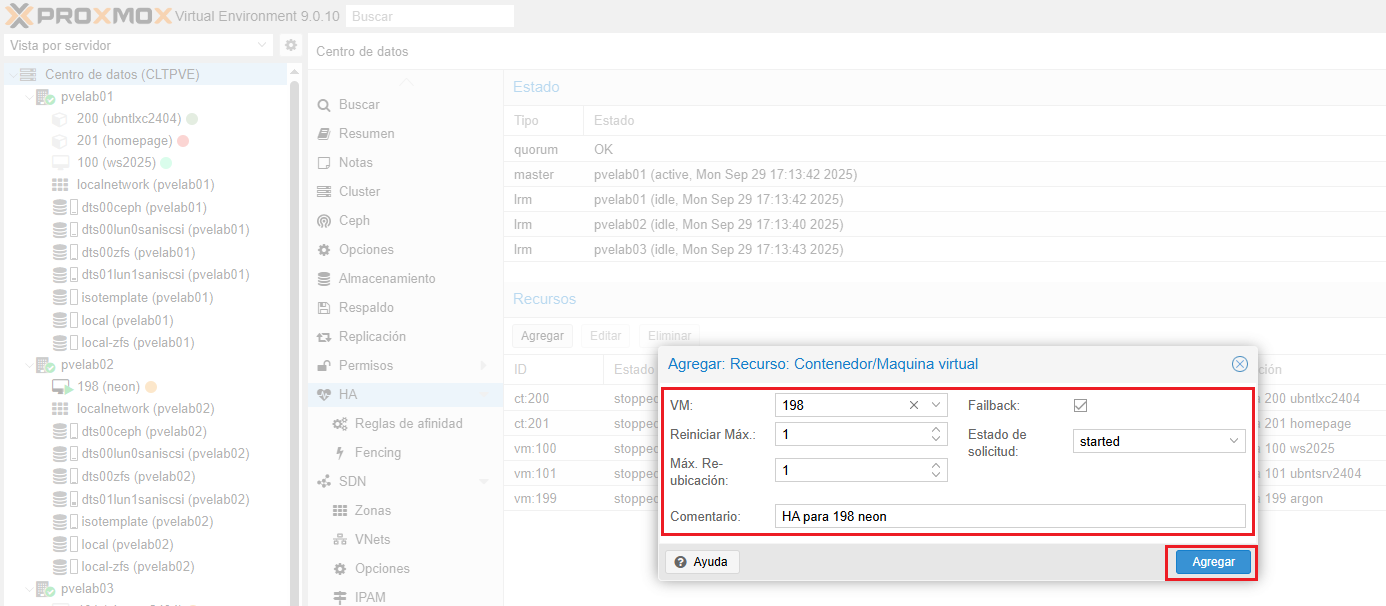
Task: Collapse the pvelab02 node expander
Action: point(28,365)
